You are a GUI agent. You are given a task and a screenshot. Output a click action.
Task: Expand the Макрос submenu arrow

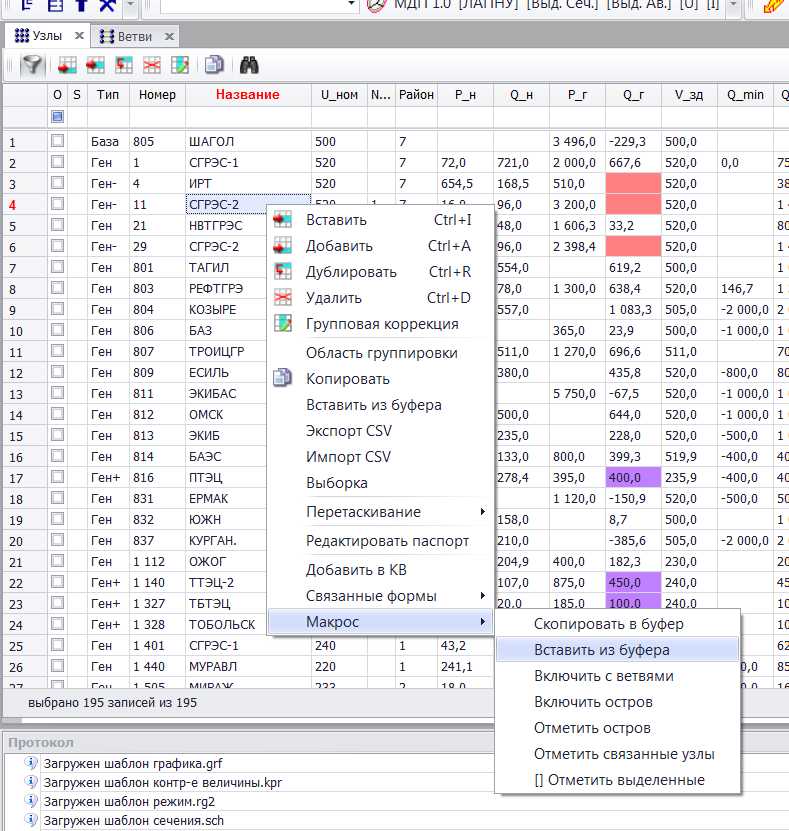tap(482, 621)
